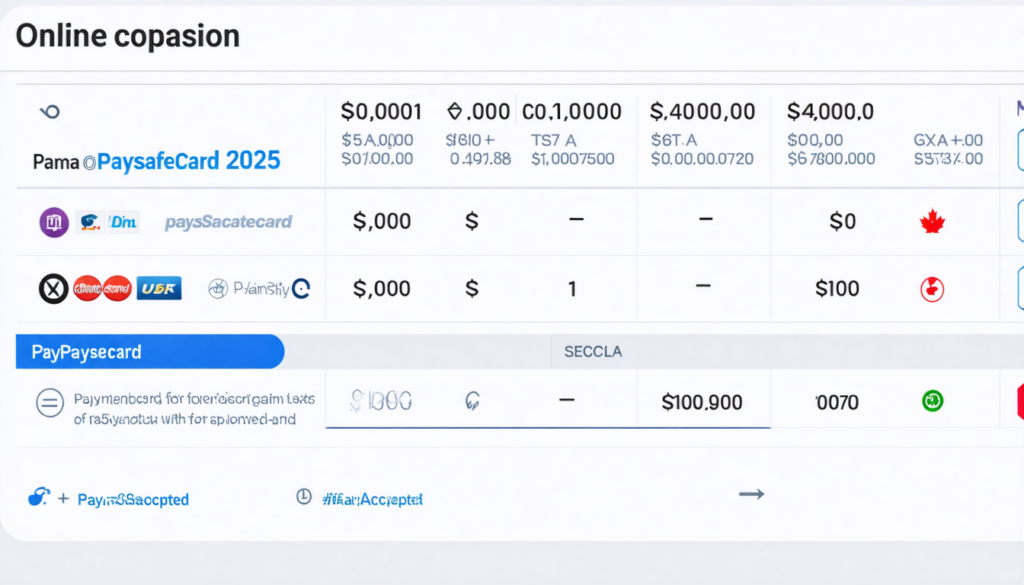Switch to the PayPaysecard tab

pos(150,352)
